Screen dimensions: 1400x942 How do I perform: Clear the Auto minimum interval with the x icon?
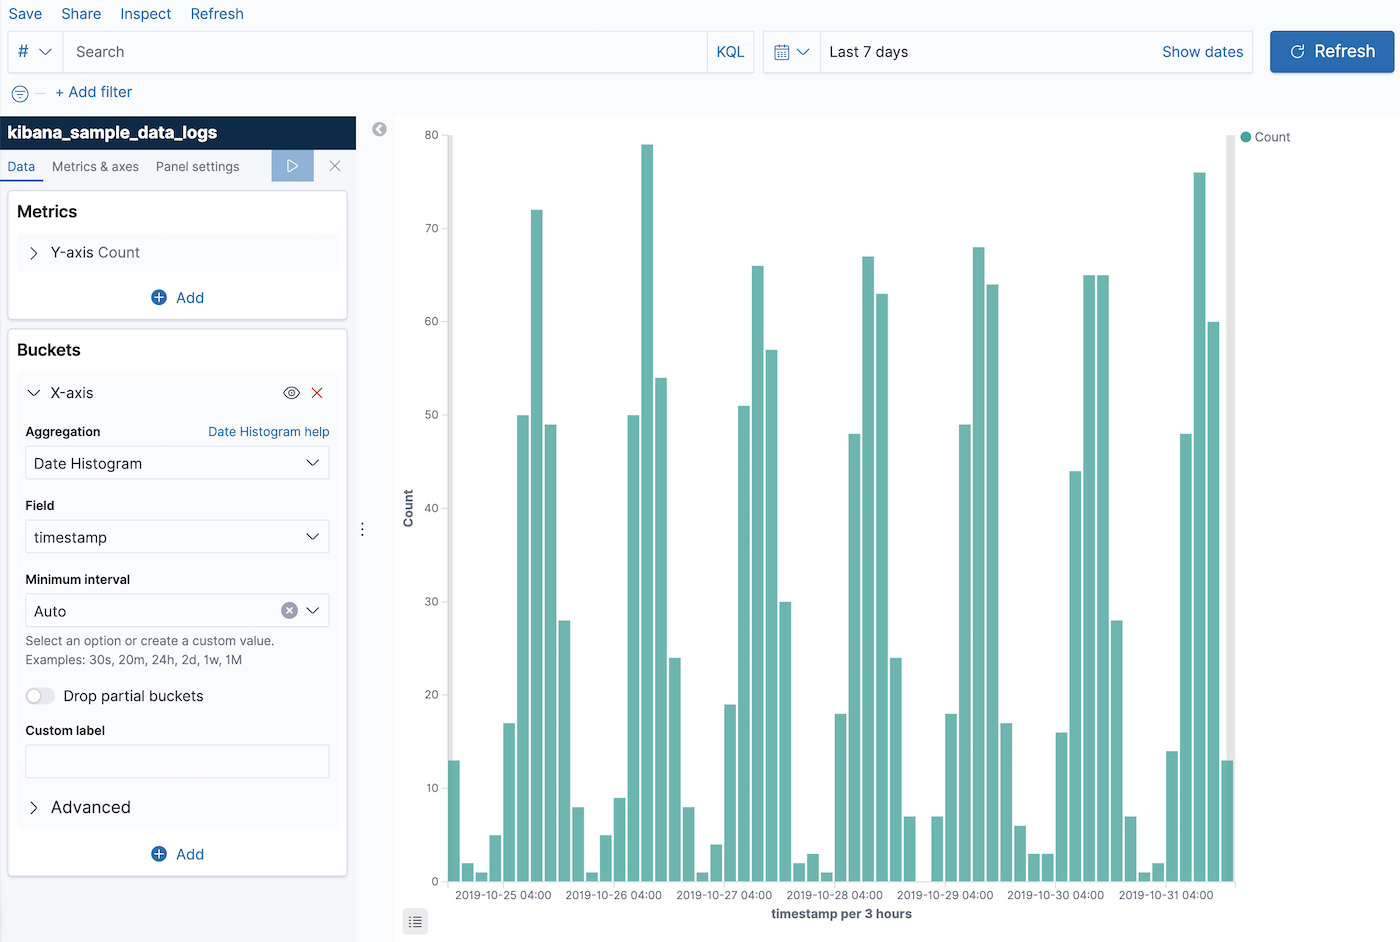click(x=289, y=610)
